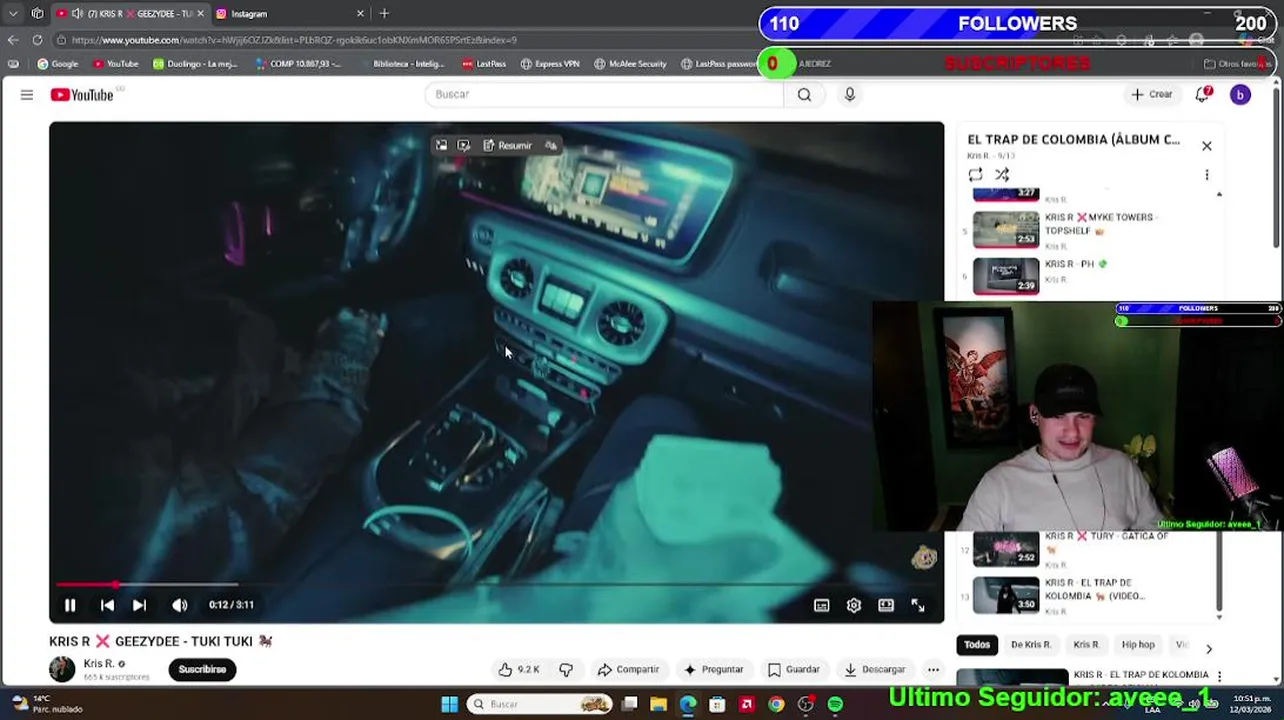The height and width of the screenshot is (720, 1284).
Task: Close the Instagram browser tab
Action: [360, 14]
